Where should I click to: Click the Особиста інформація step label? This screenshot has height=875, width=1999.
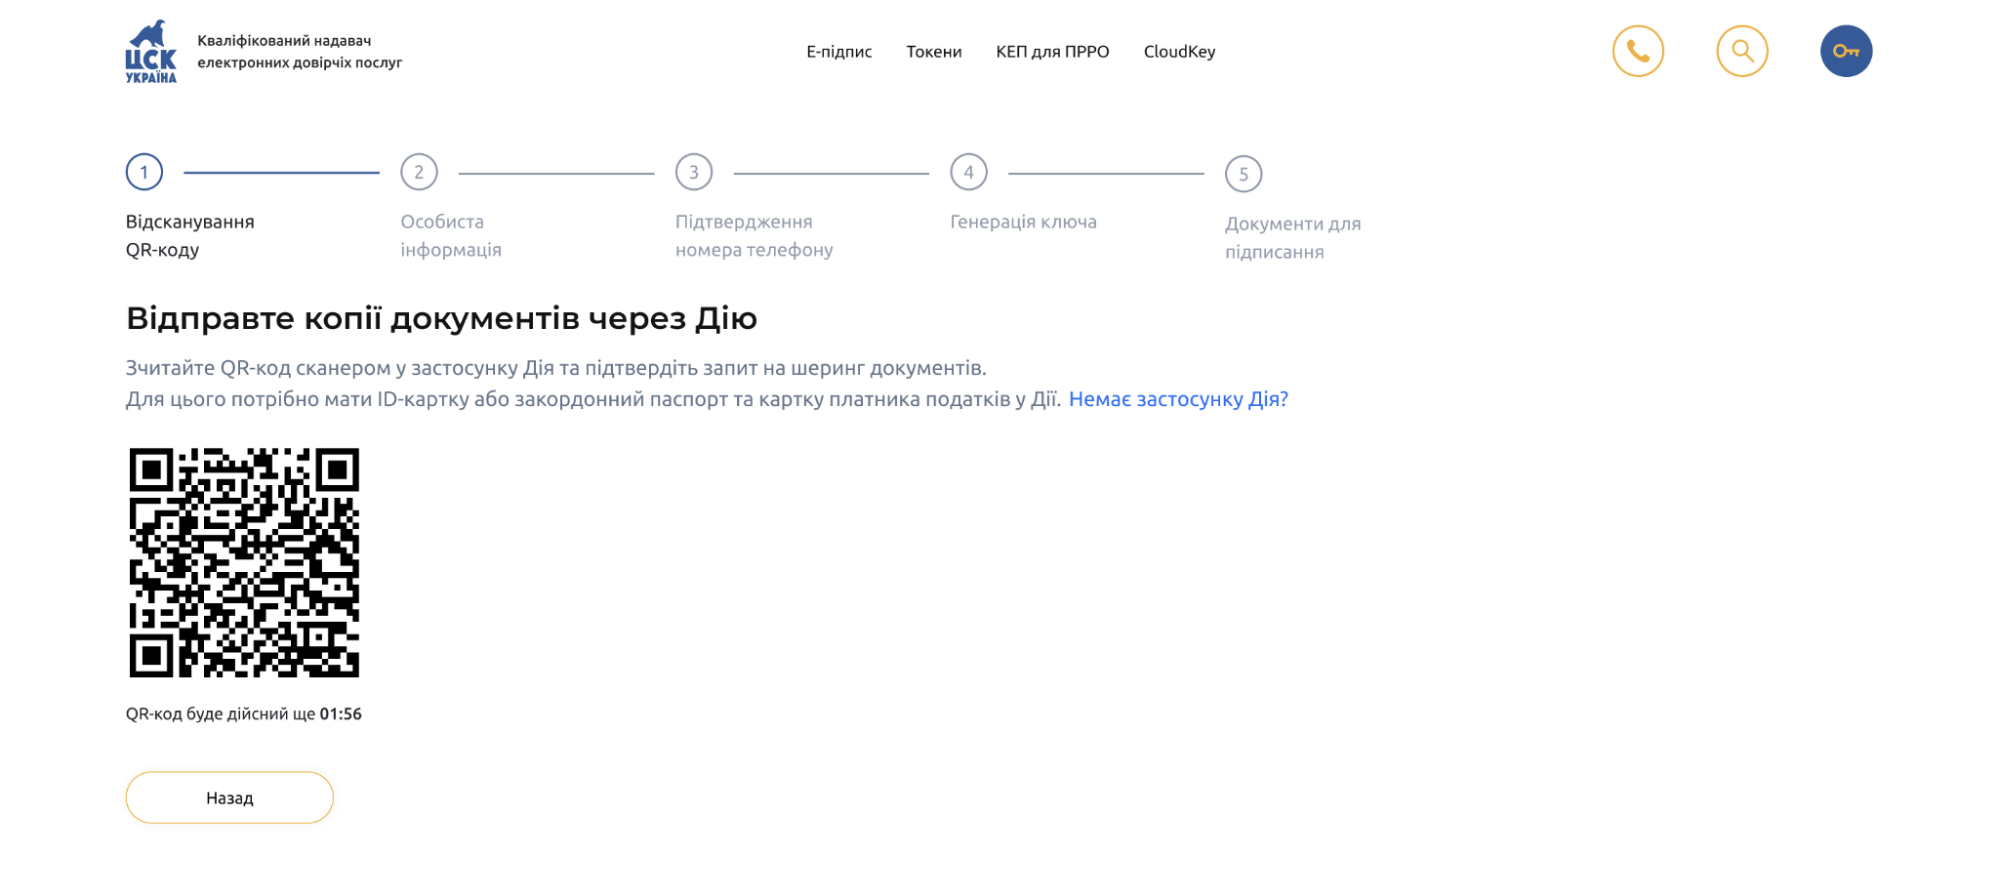[451, 236]
